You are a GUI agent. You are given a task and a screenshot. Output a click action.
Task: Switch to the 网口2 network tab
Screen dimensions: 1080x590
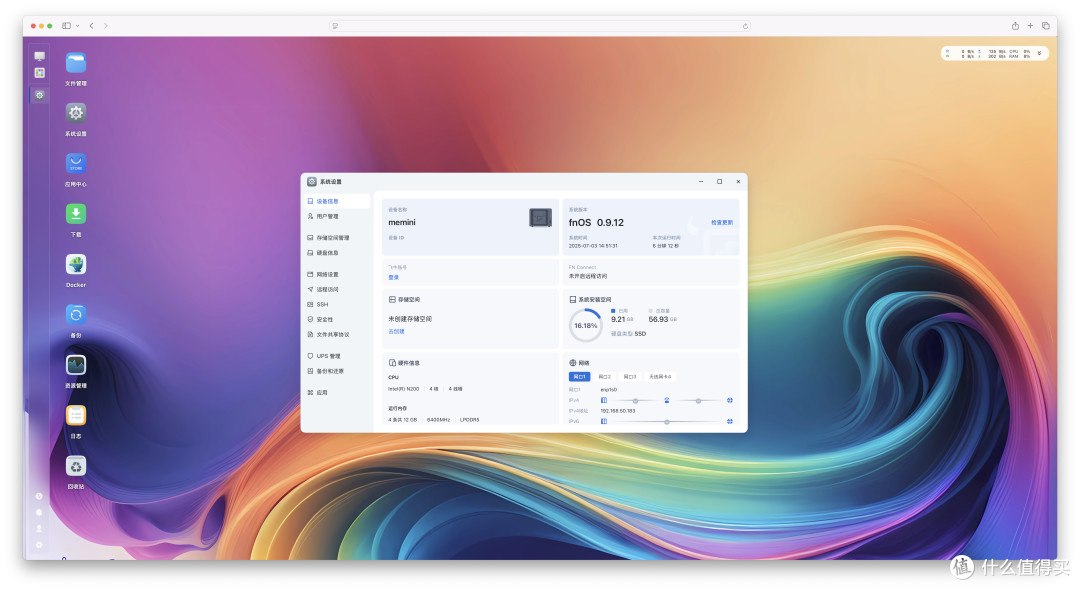pos(605,377)
